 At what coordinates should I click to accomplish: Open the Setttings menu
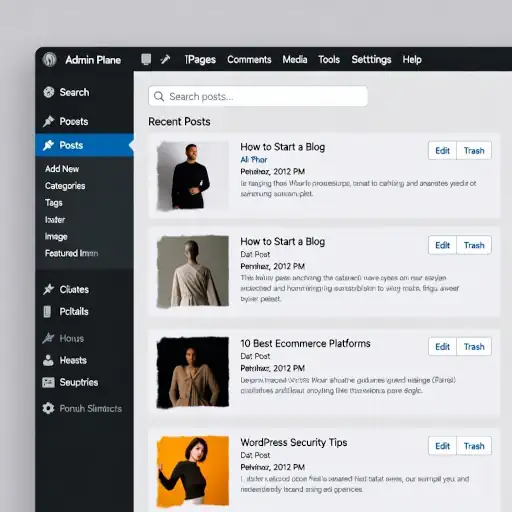(x=371, y=60)
